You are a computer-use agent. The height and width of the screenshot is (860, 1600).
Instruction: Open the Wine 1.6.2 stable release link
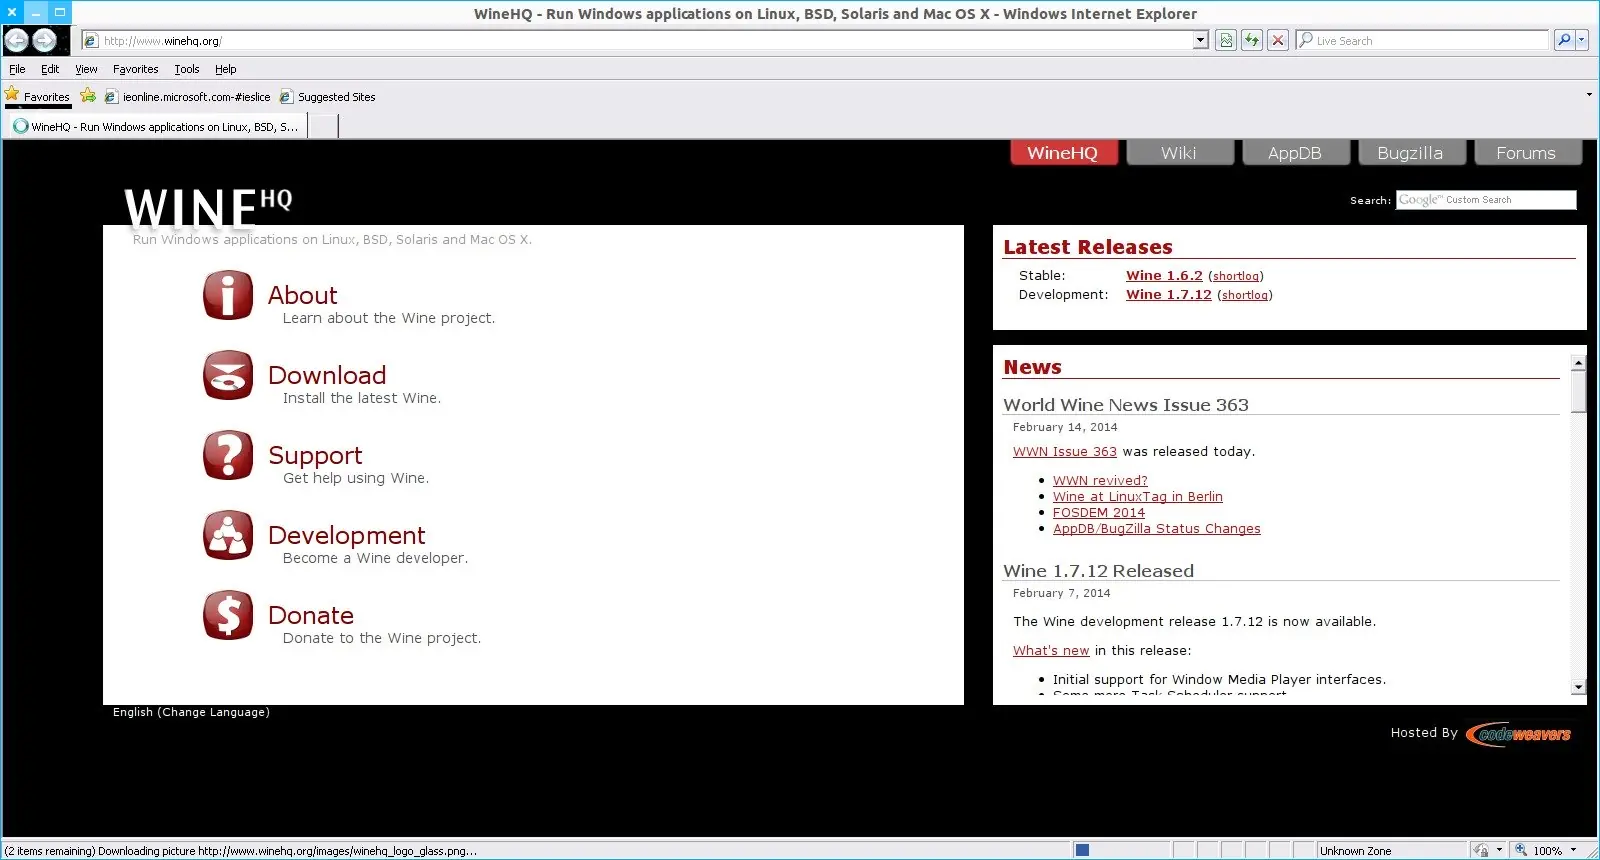click(1164, 276)
